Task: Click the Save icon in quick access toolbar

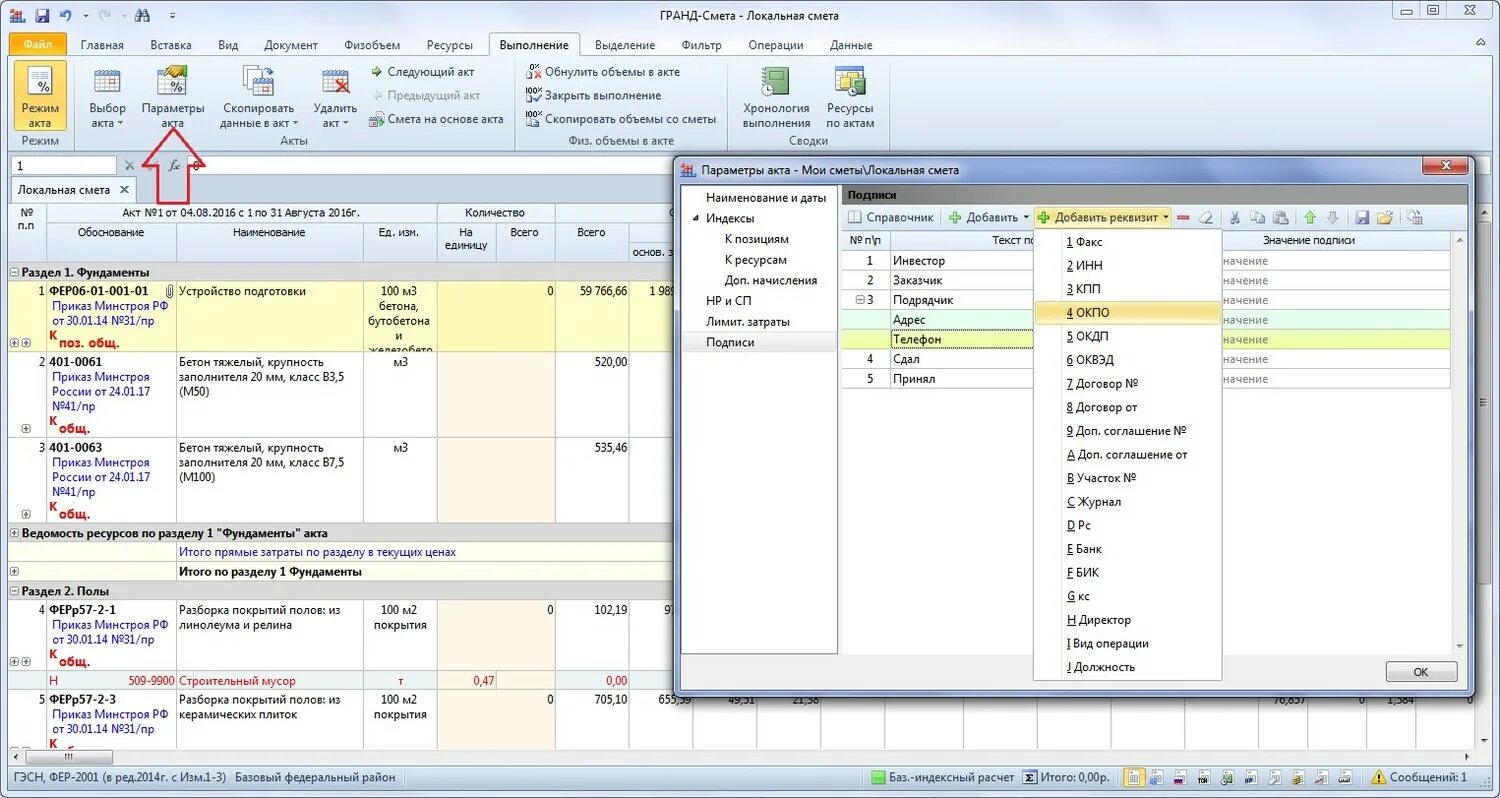Action: click(x=42, y=16)
